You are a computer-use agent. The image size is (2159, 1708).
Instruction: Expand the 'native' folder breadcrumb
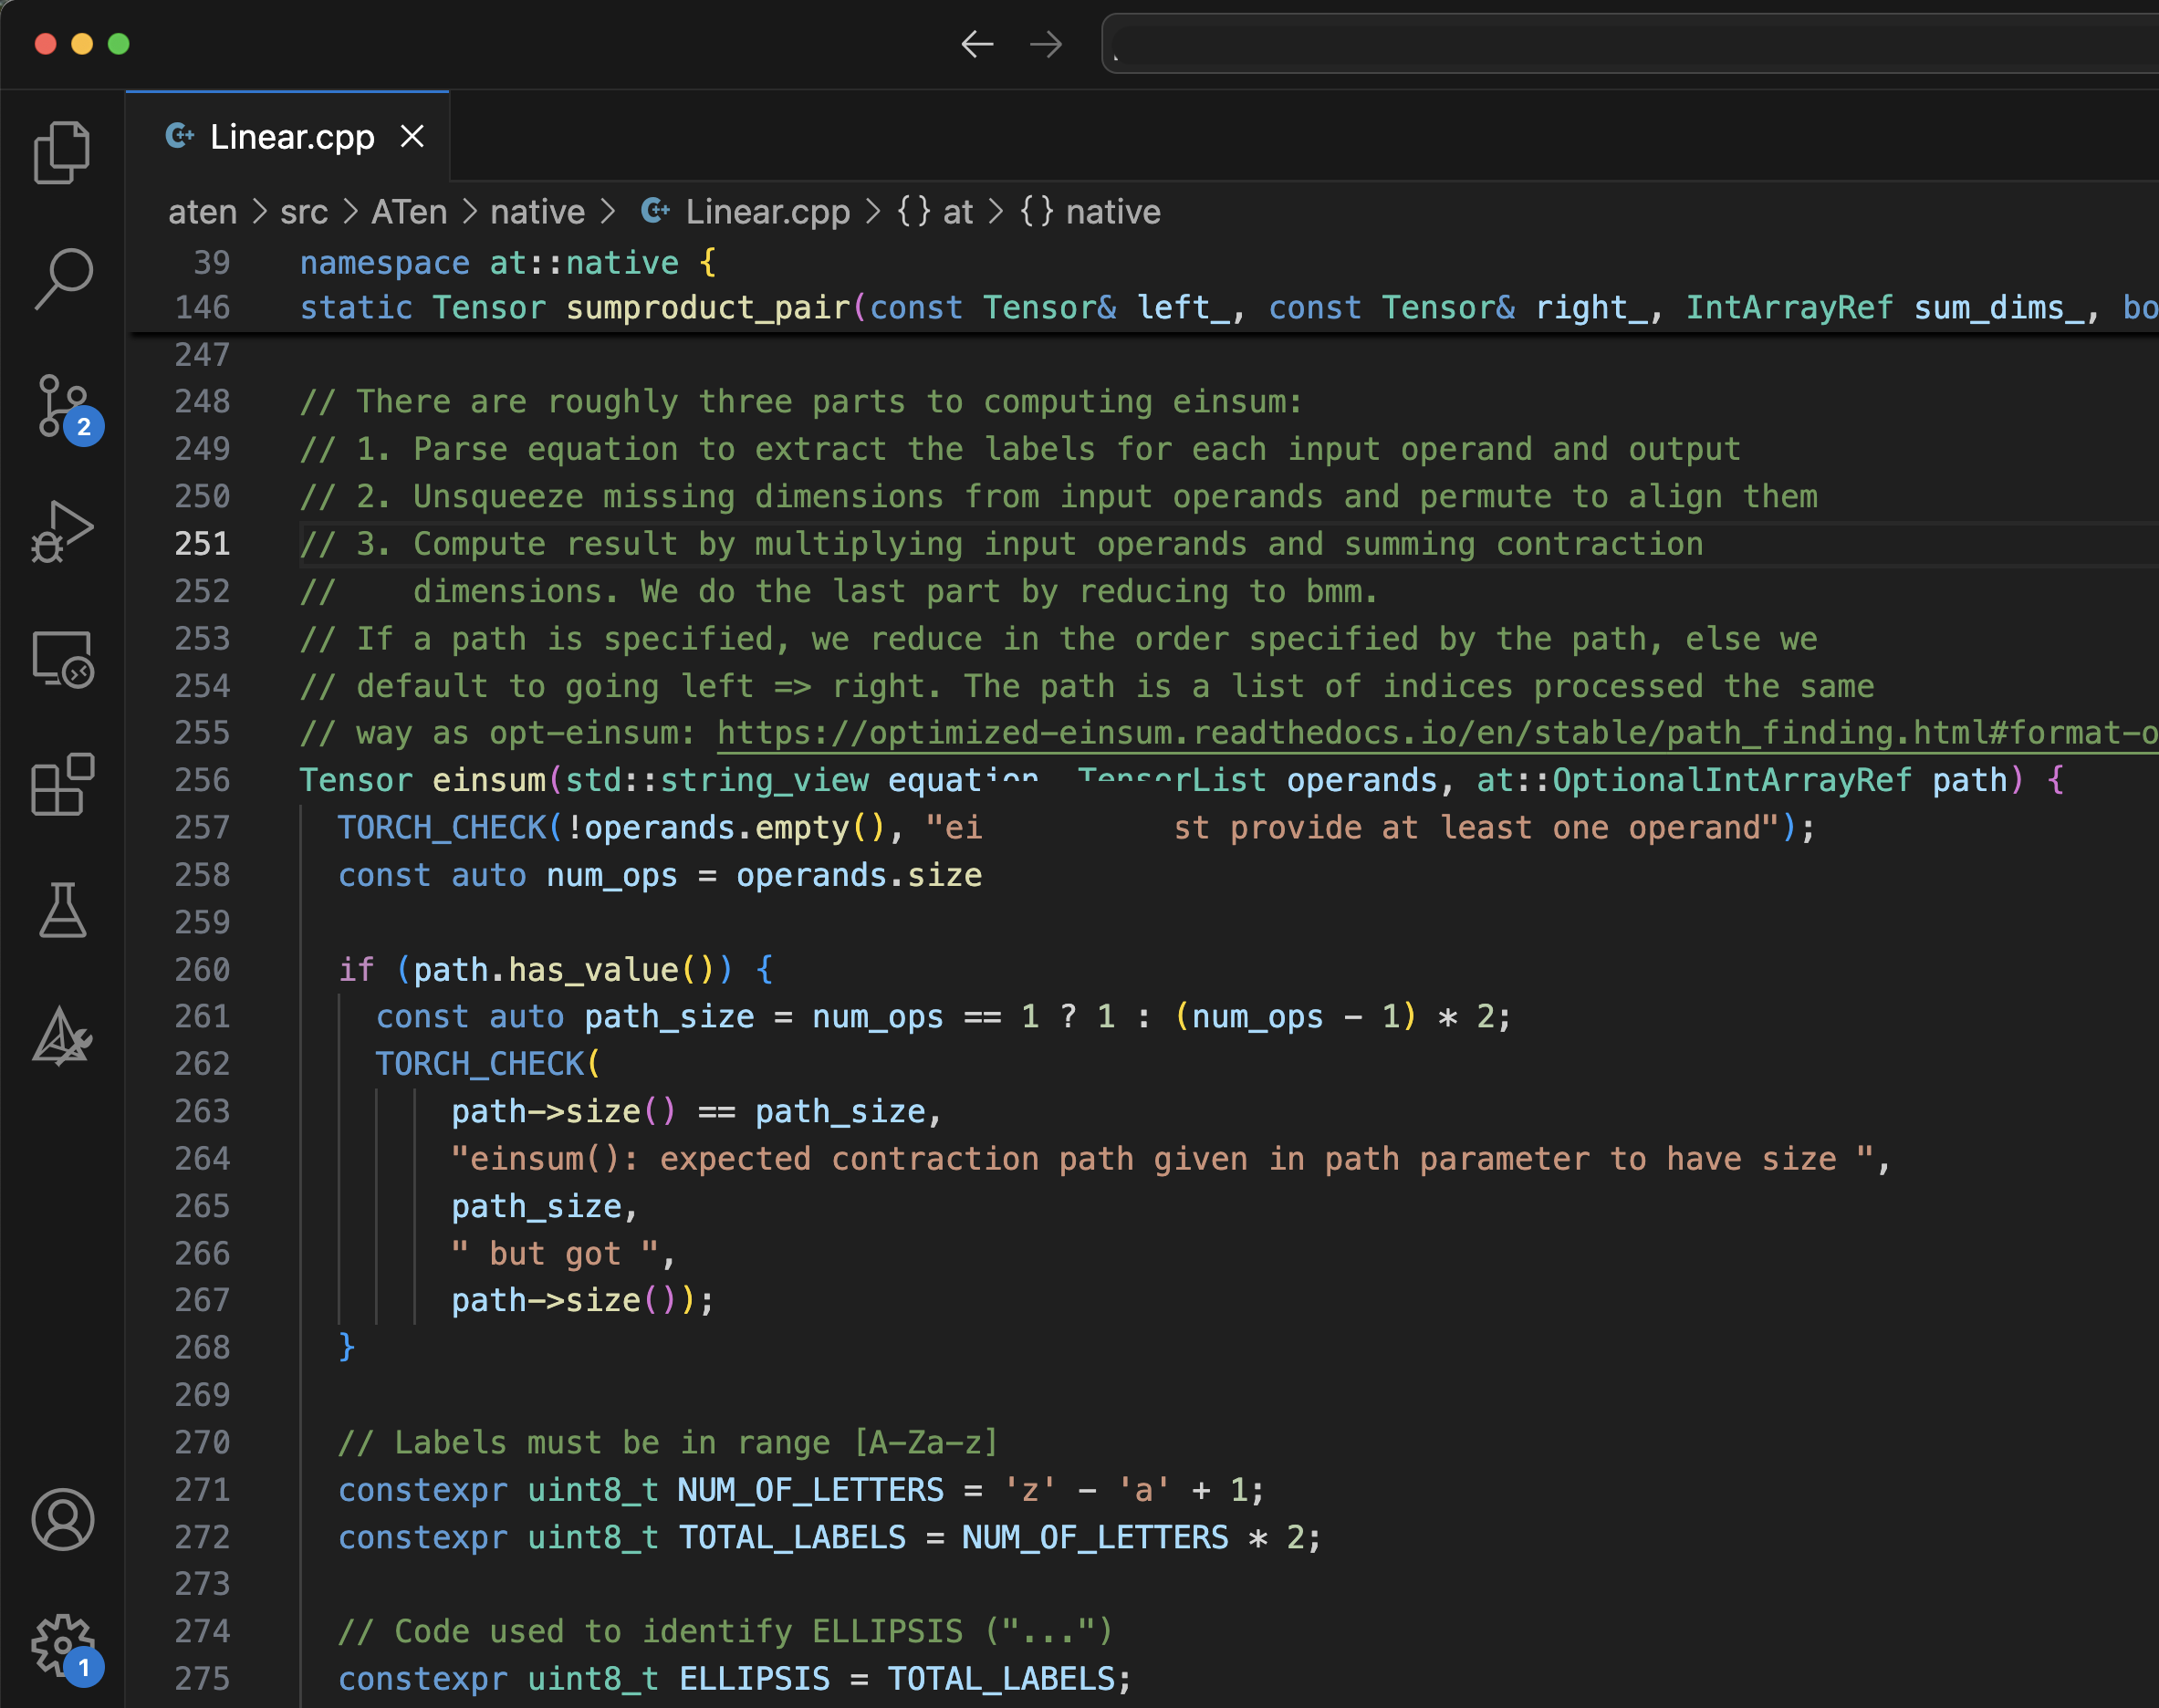coord(537,212)
